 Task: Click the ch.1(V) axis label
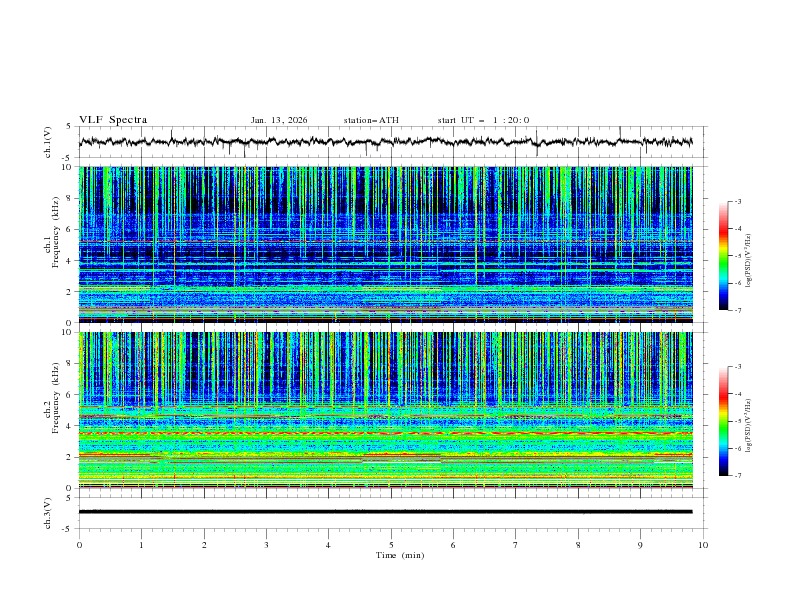pos(48,142)
